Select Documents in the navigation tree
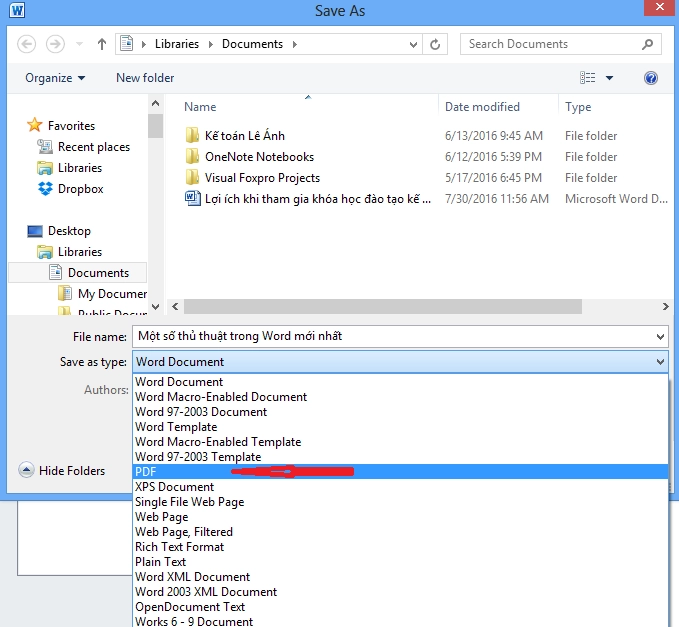Image resolution: width=679 pixels, height=627 pixels. (97, 273)
